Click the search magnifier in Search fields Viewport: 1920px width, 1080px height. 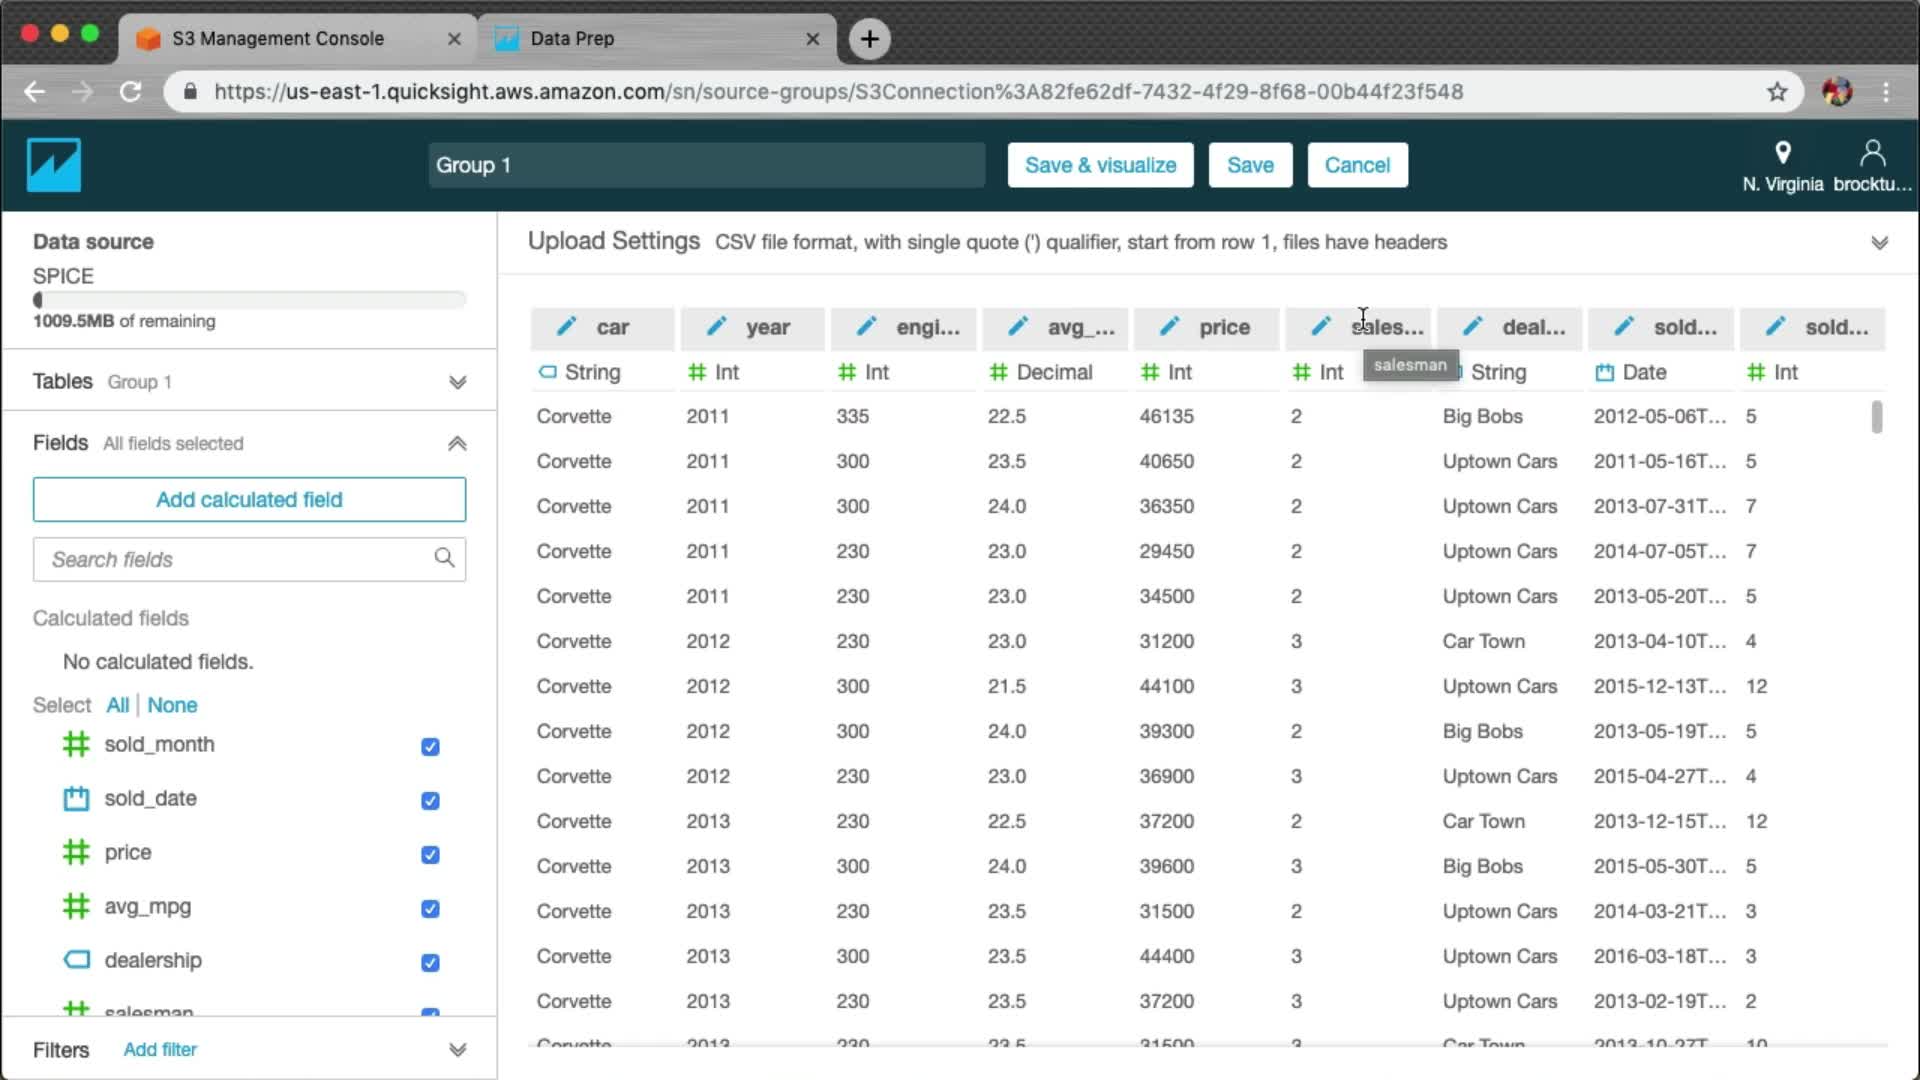click(x=444, y=558)
